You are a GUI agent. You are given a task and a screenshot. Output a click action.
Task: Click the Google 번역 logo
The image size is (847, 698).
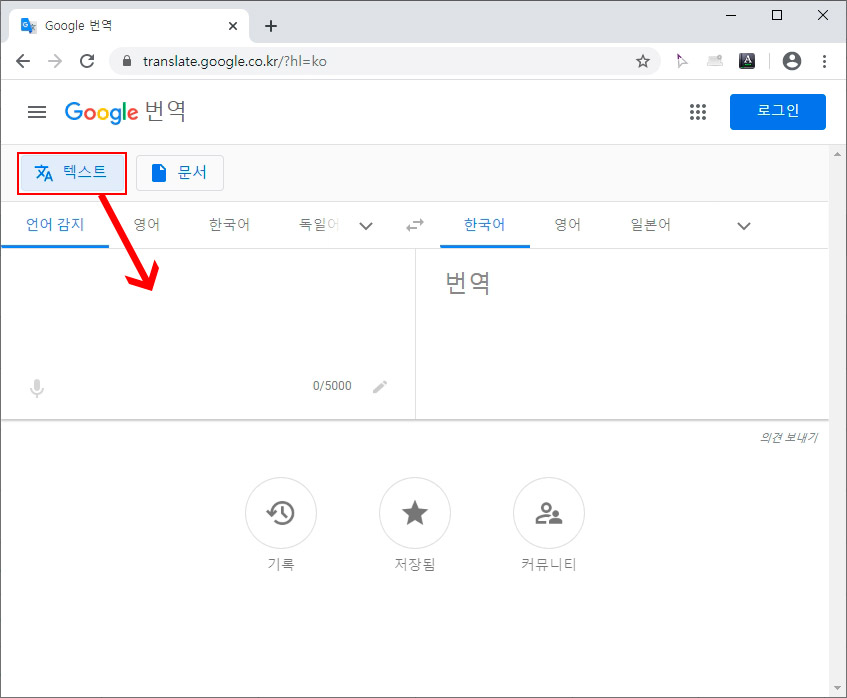[x=125, y=112]
